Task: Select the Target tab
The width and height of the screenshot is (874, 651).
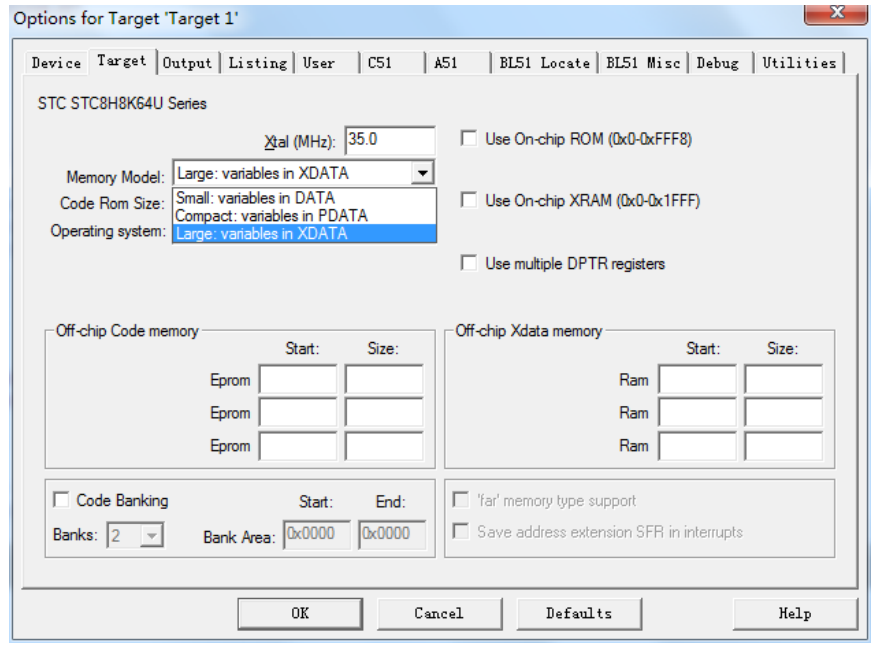Action: pyautogui.click(x=122, y=61)
